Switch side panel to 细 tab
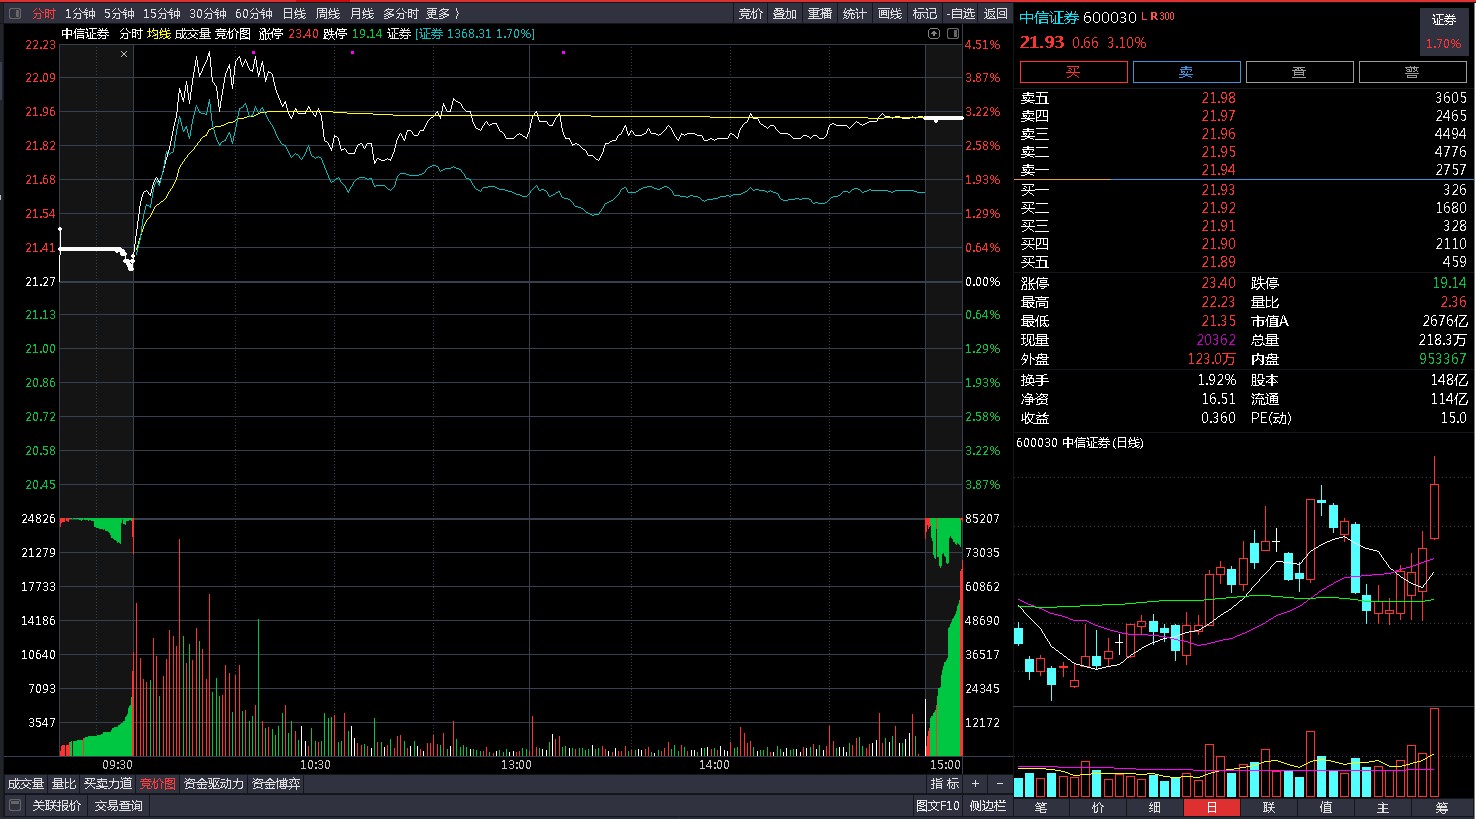Viewport: 1476px width, 819px height. (1155, 807)
